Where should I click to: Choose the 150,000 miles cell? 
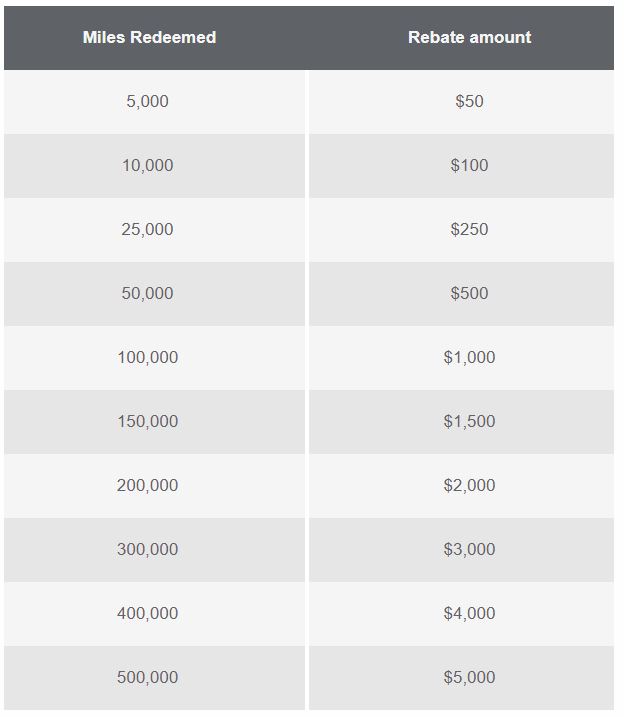[x=148, y=422]
